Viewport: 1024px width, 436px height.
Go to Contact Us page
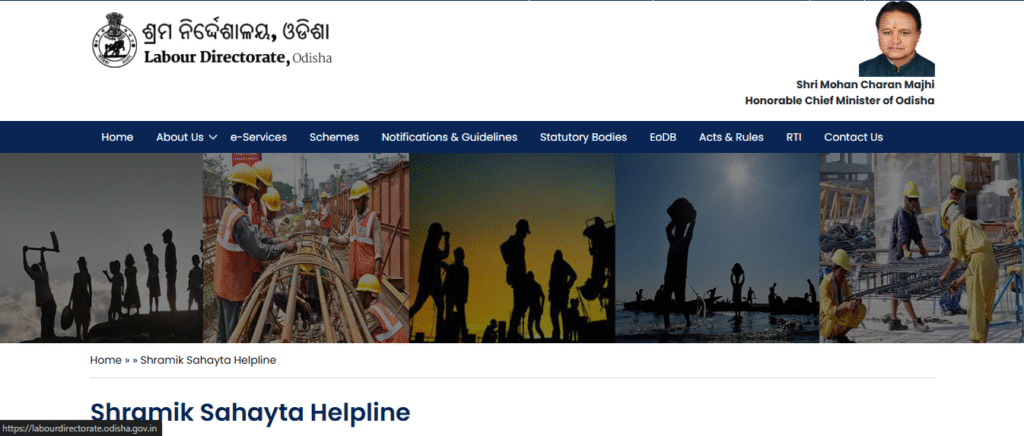853,137
